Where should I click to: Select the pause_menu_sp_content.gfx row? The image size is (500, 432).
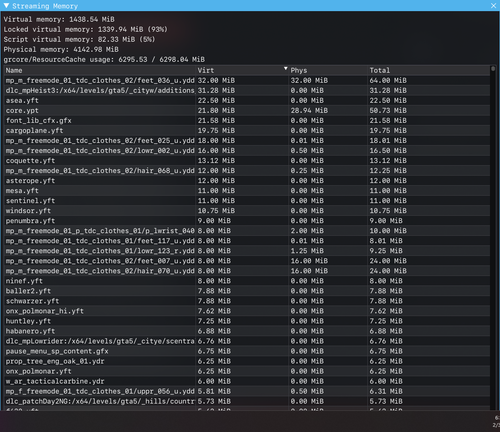[x=247, y=351]
